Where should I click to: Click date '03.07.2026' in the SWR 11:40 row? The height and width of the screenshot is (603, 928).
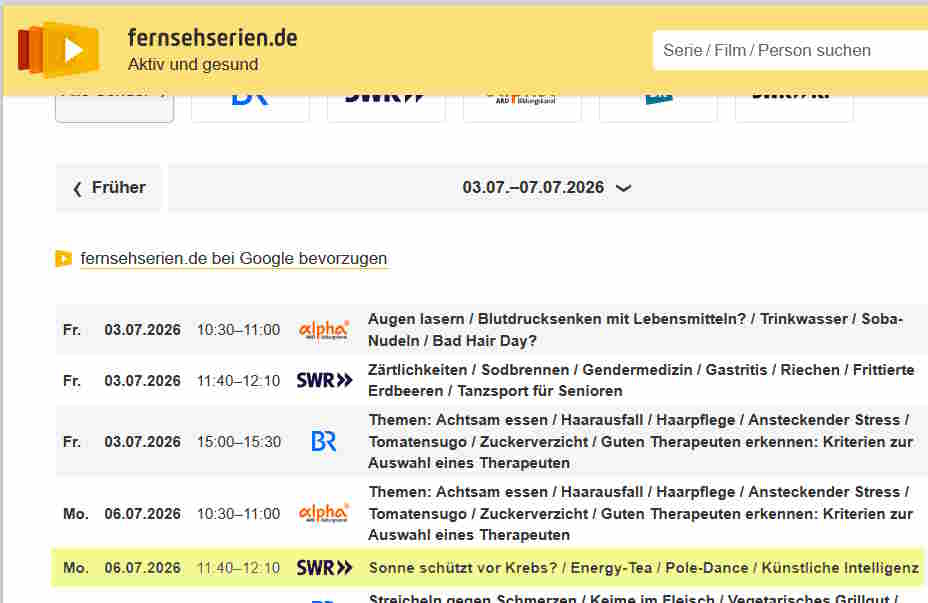[x=143, y=380]
